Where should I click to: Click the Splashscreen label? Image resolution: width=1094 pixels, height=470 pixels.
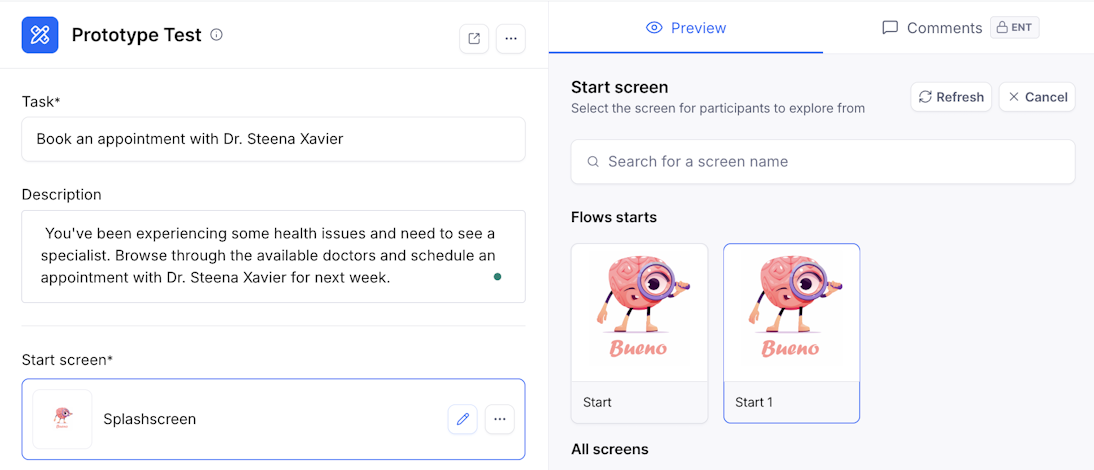149,419
